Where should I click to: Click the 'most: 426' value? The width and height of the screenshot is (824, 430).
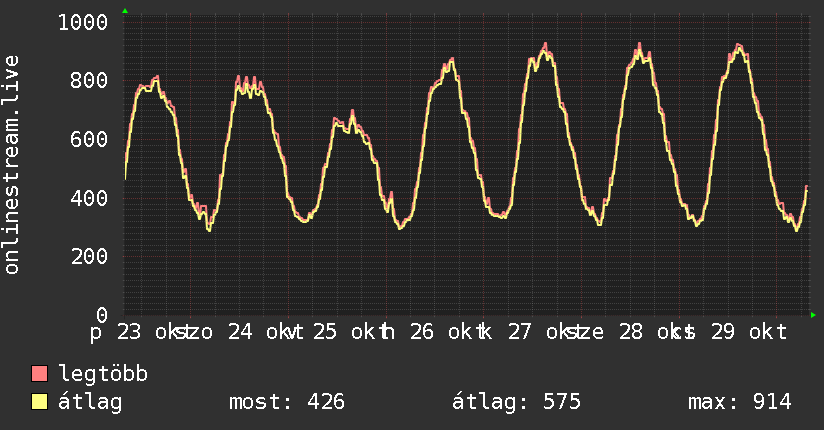[x=287, y=402]
